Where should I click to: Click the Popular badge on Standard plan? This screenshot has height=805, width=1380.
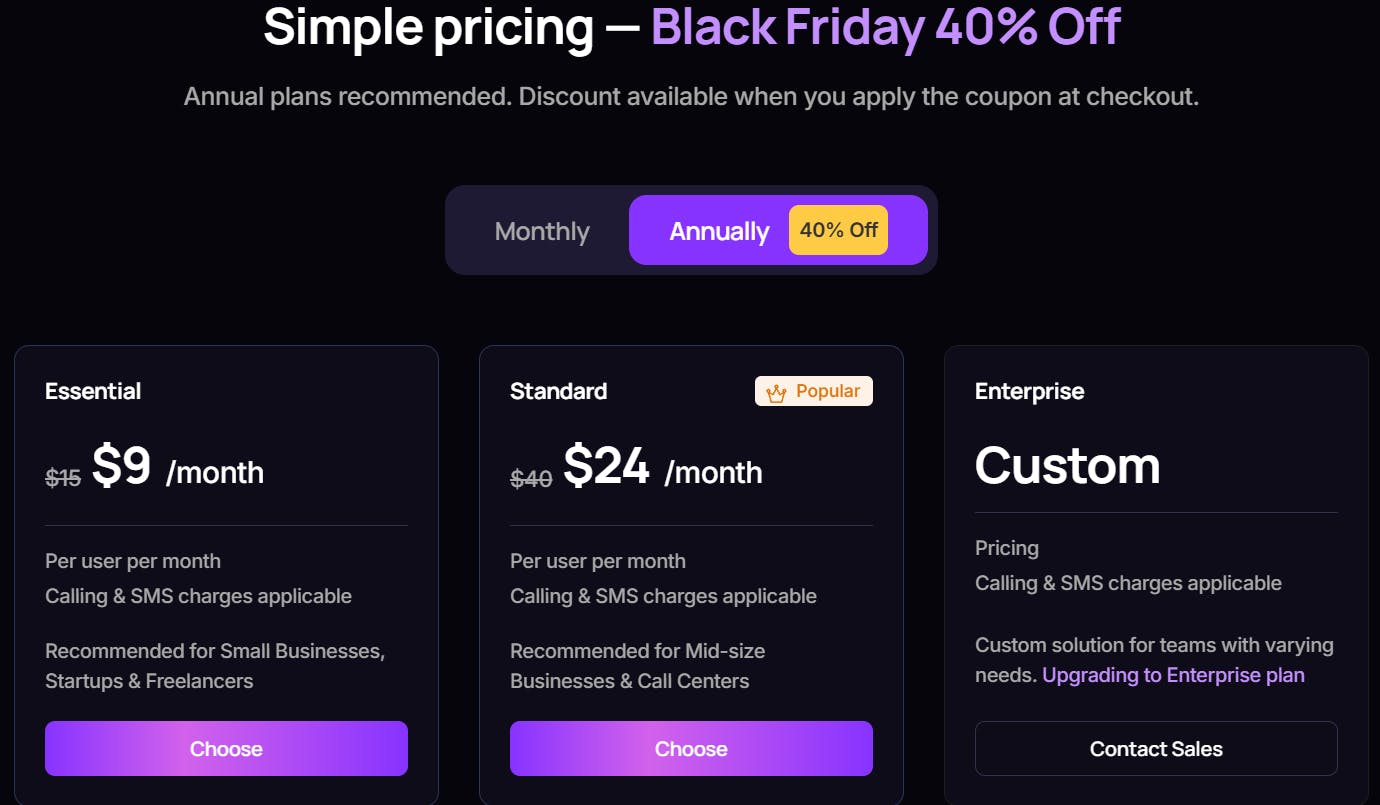[814, 390]
